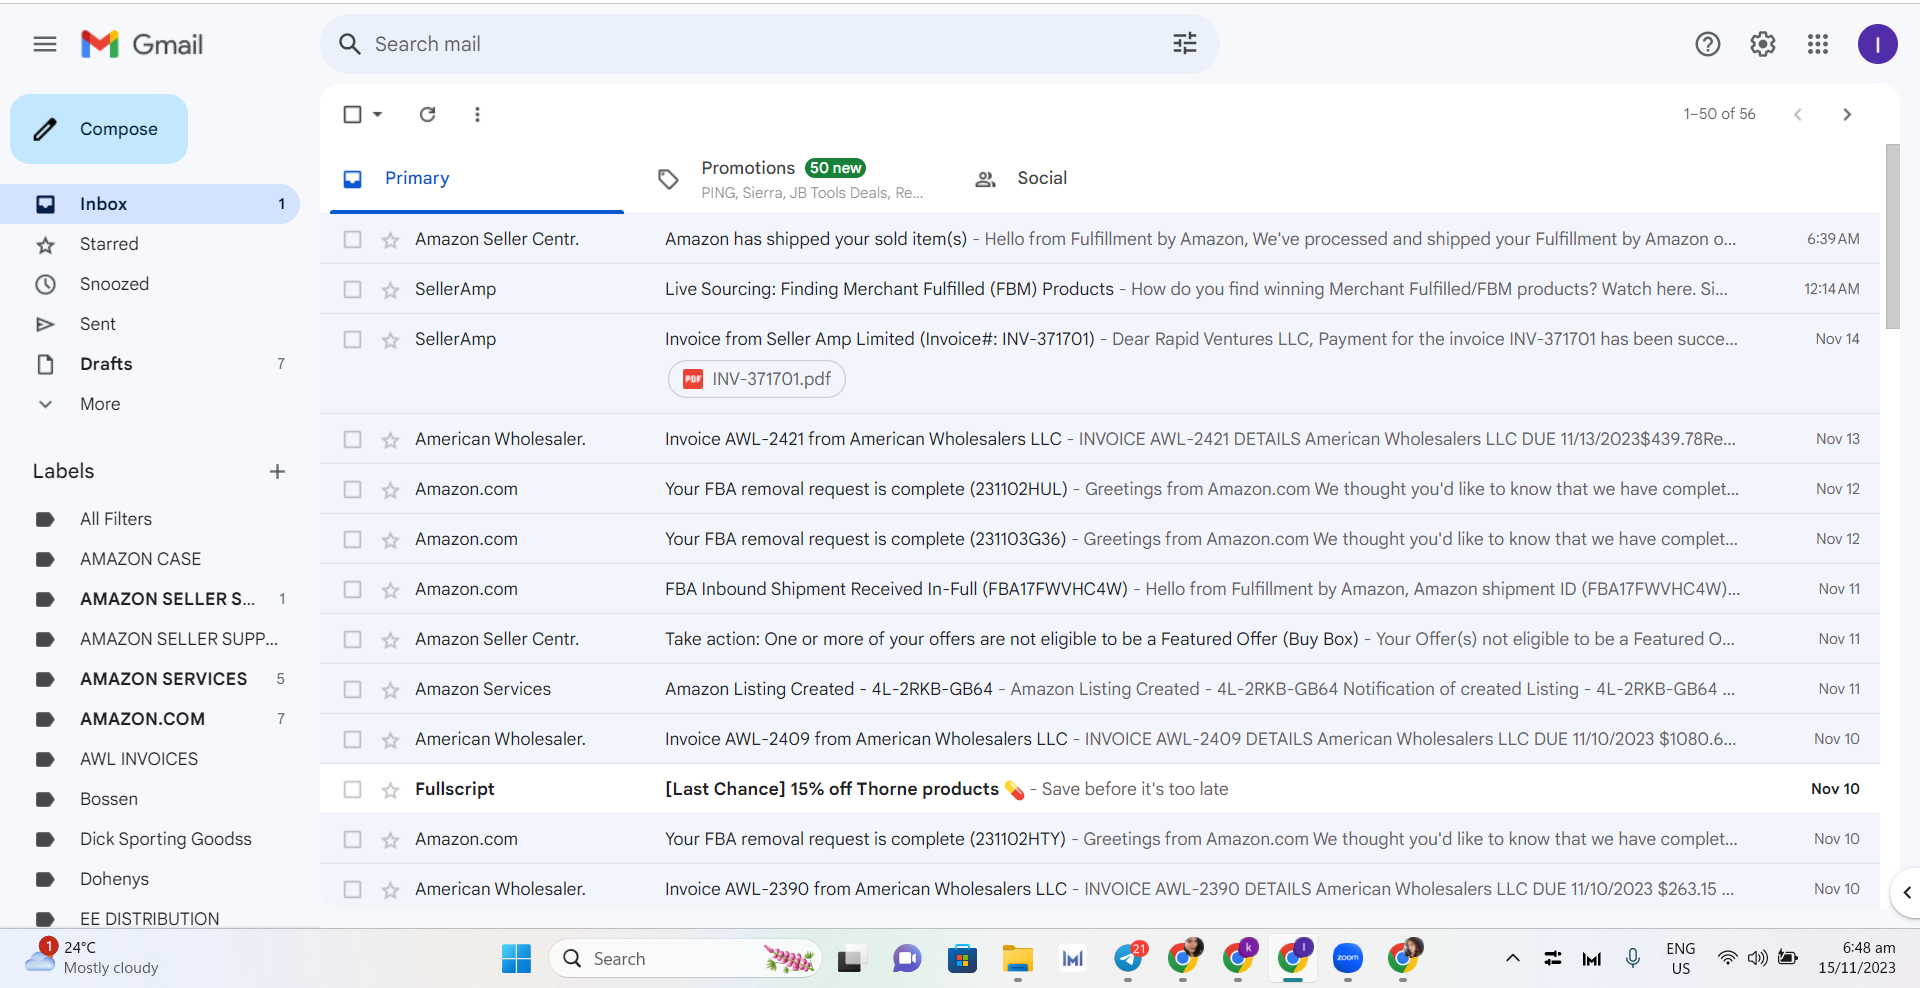
Task: Open removal request 231102HTY email
Action: [1100, 839]
